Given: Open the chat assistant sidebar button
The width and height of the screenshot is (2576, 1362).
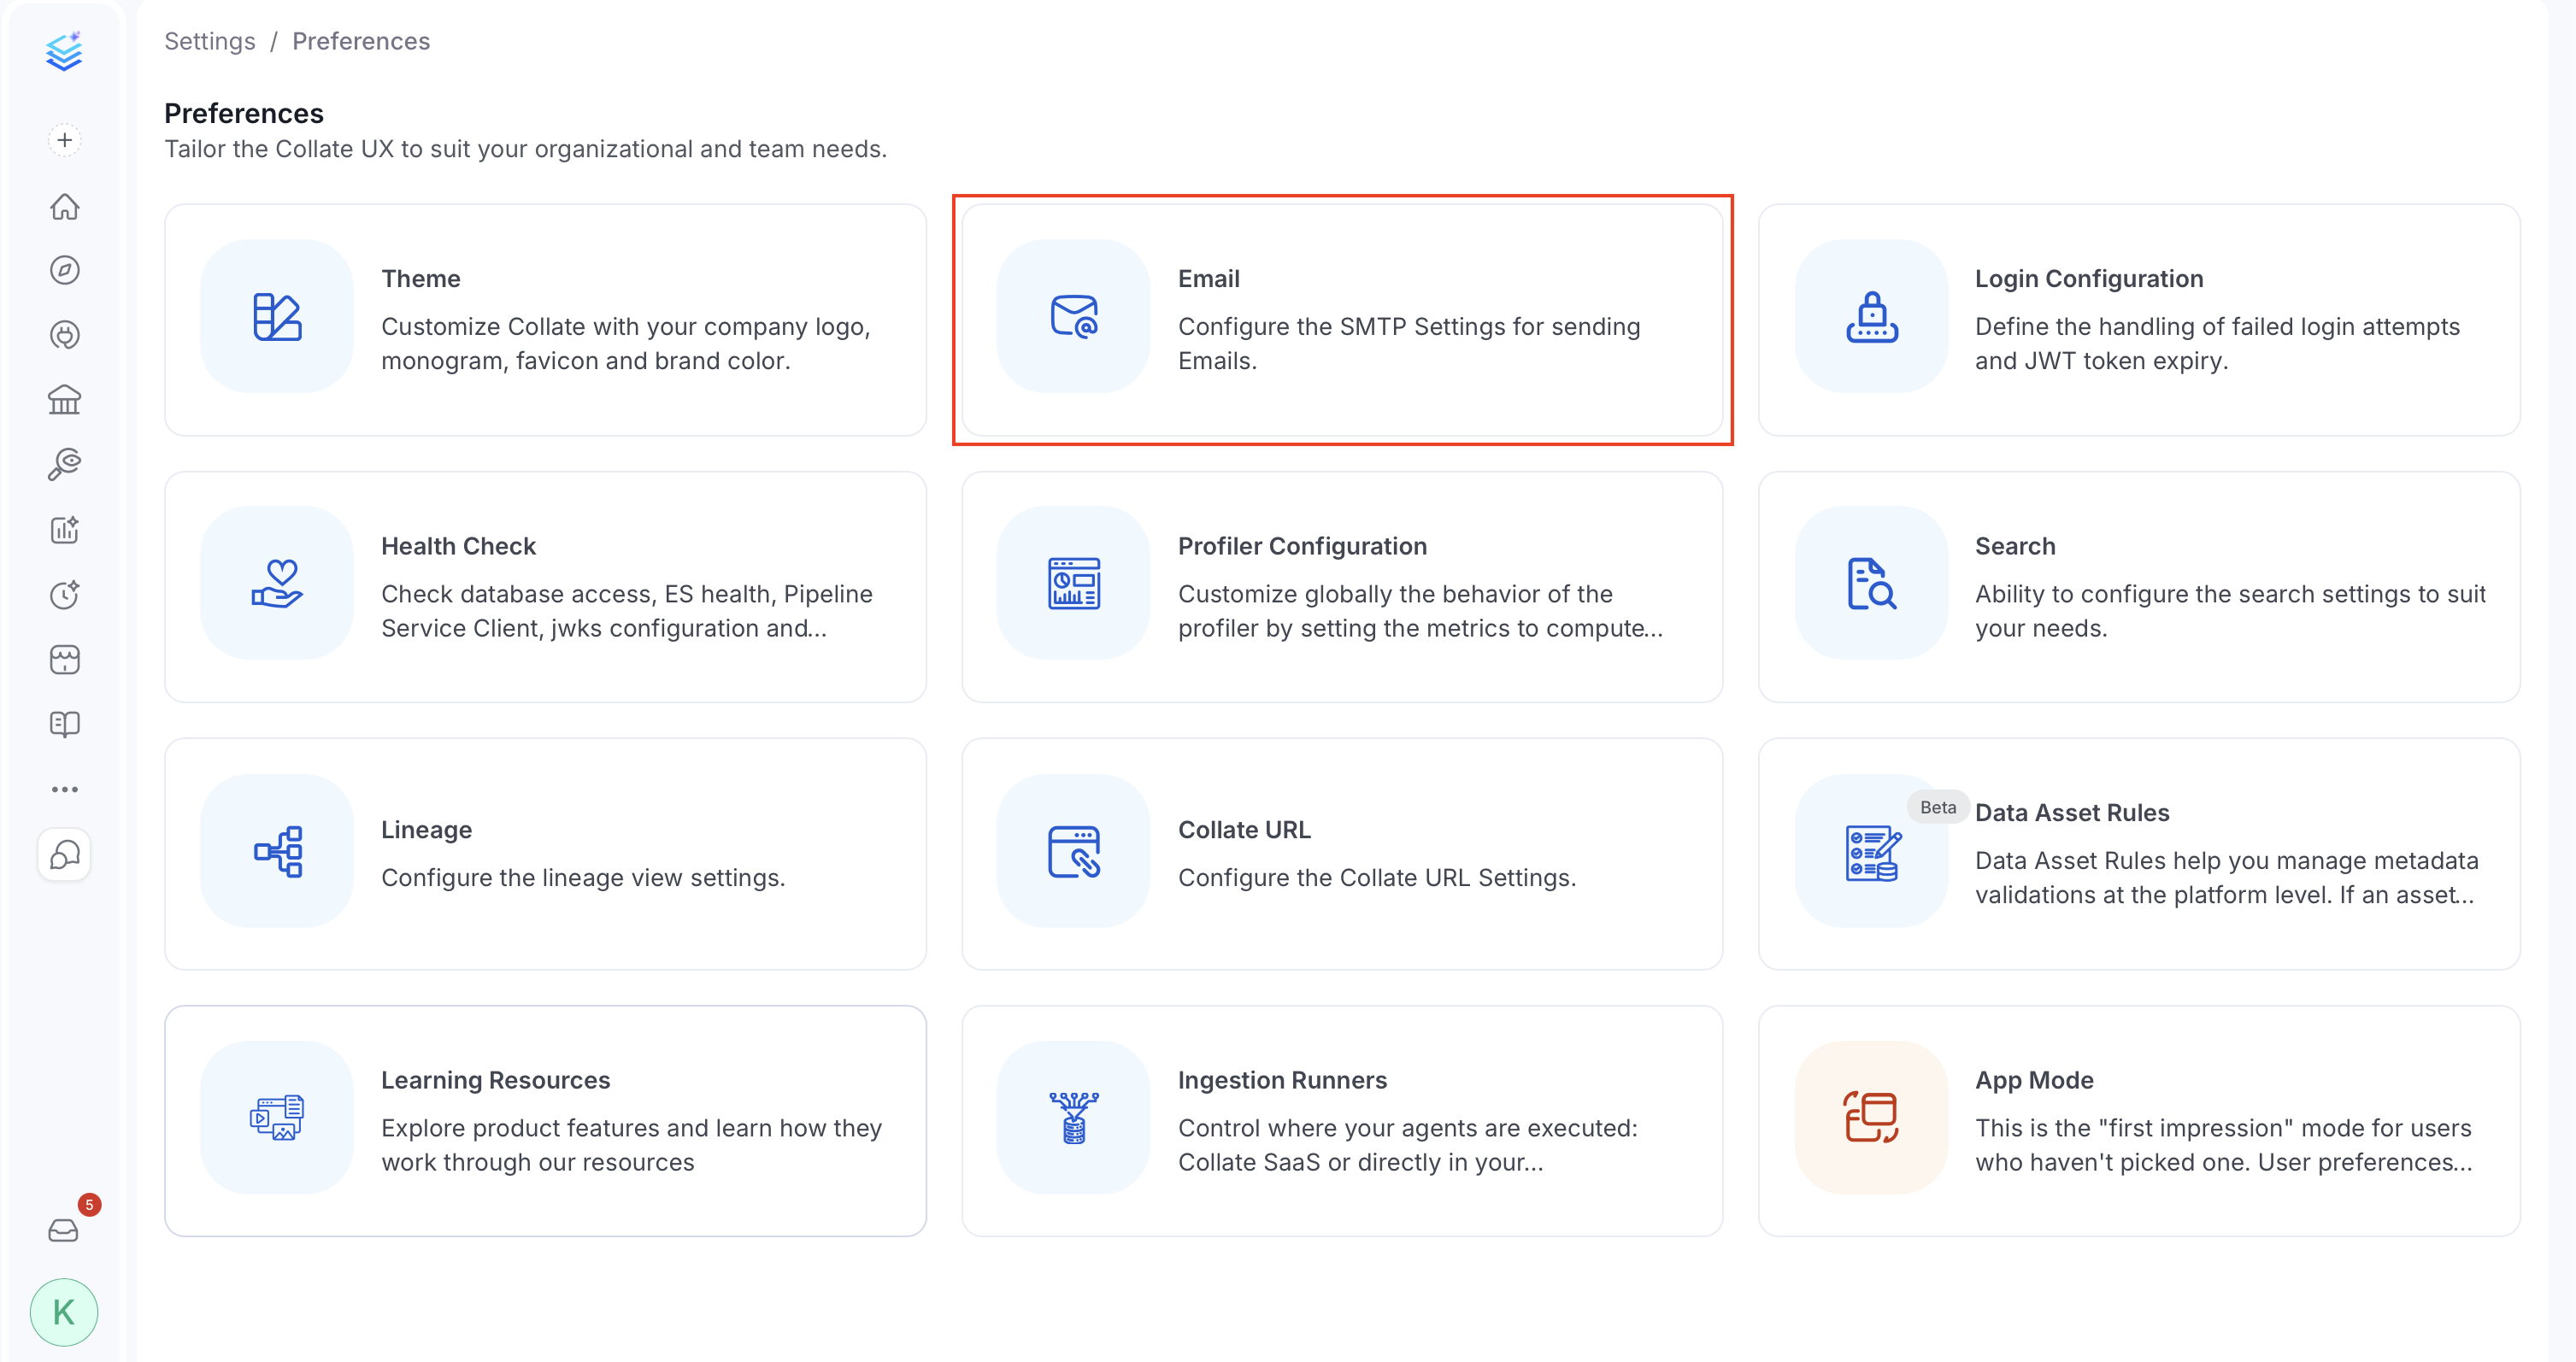Looking at the screenshot, I should point(64,855).
